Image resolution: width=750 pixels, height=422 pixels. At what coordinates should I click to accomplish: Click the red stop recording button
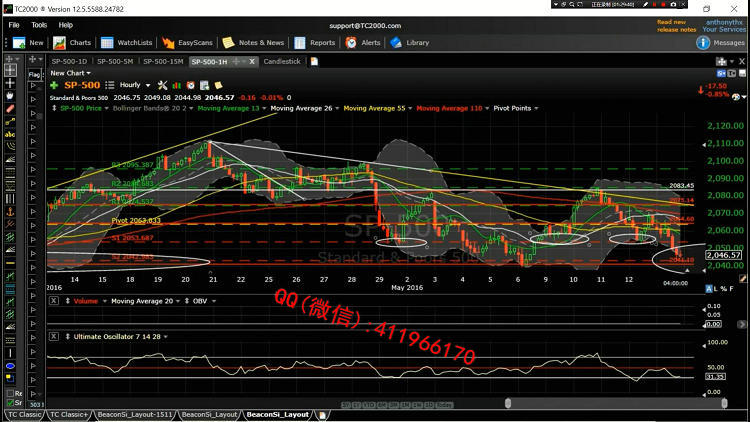pos(663,4)
